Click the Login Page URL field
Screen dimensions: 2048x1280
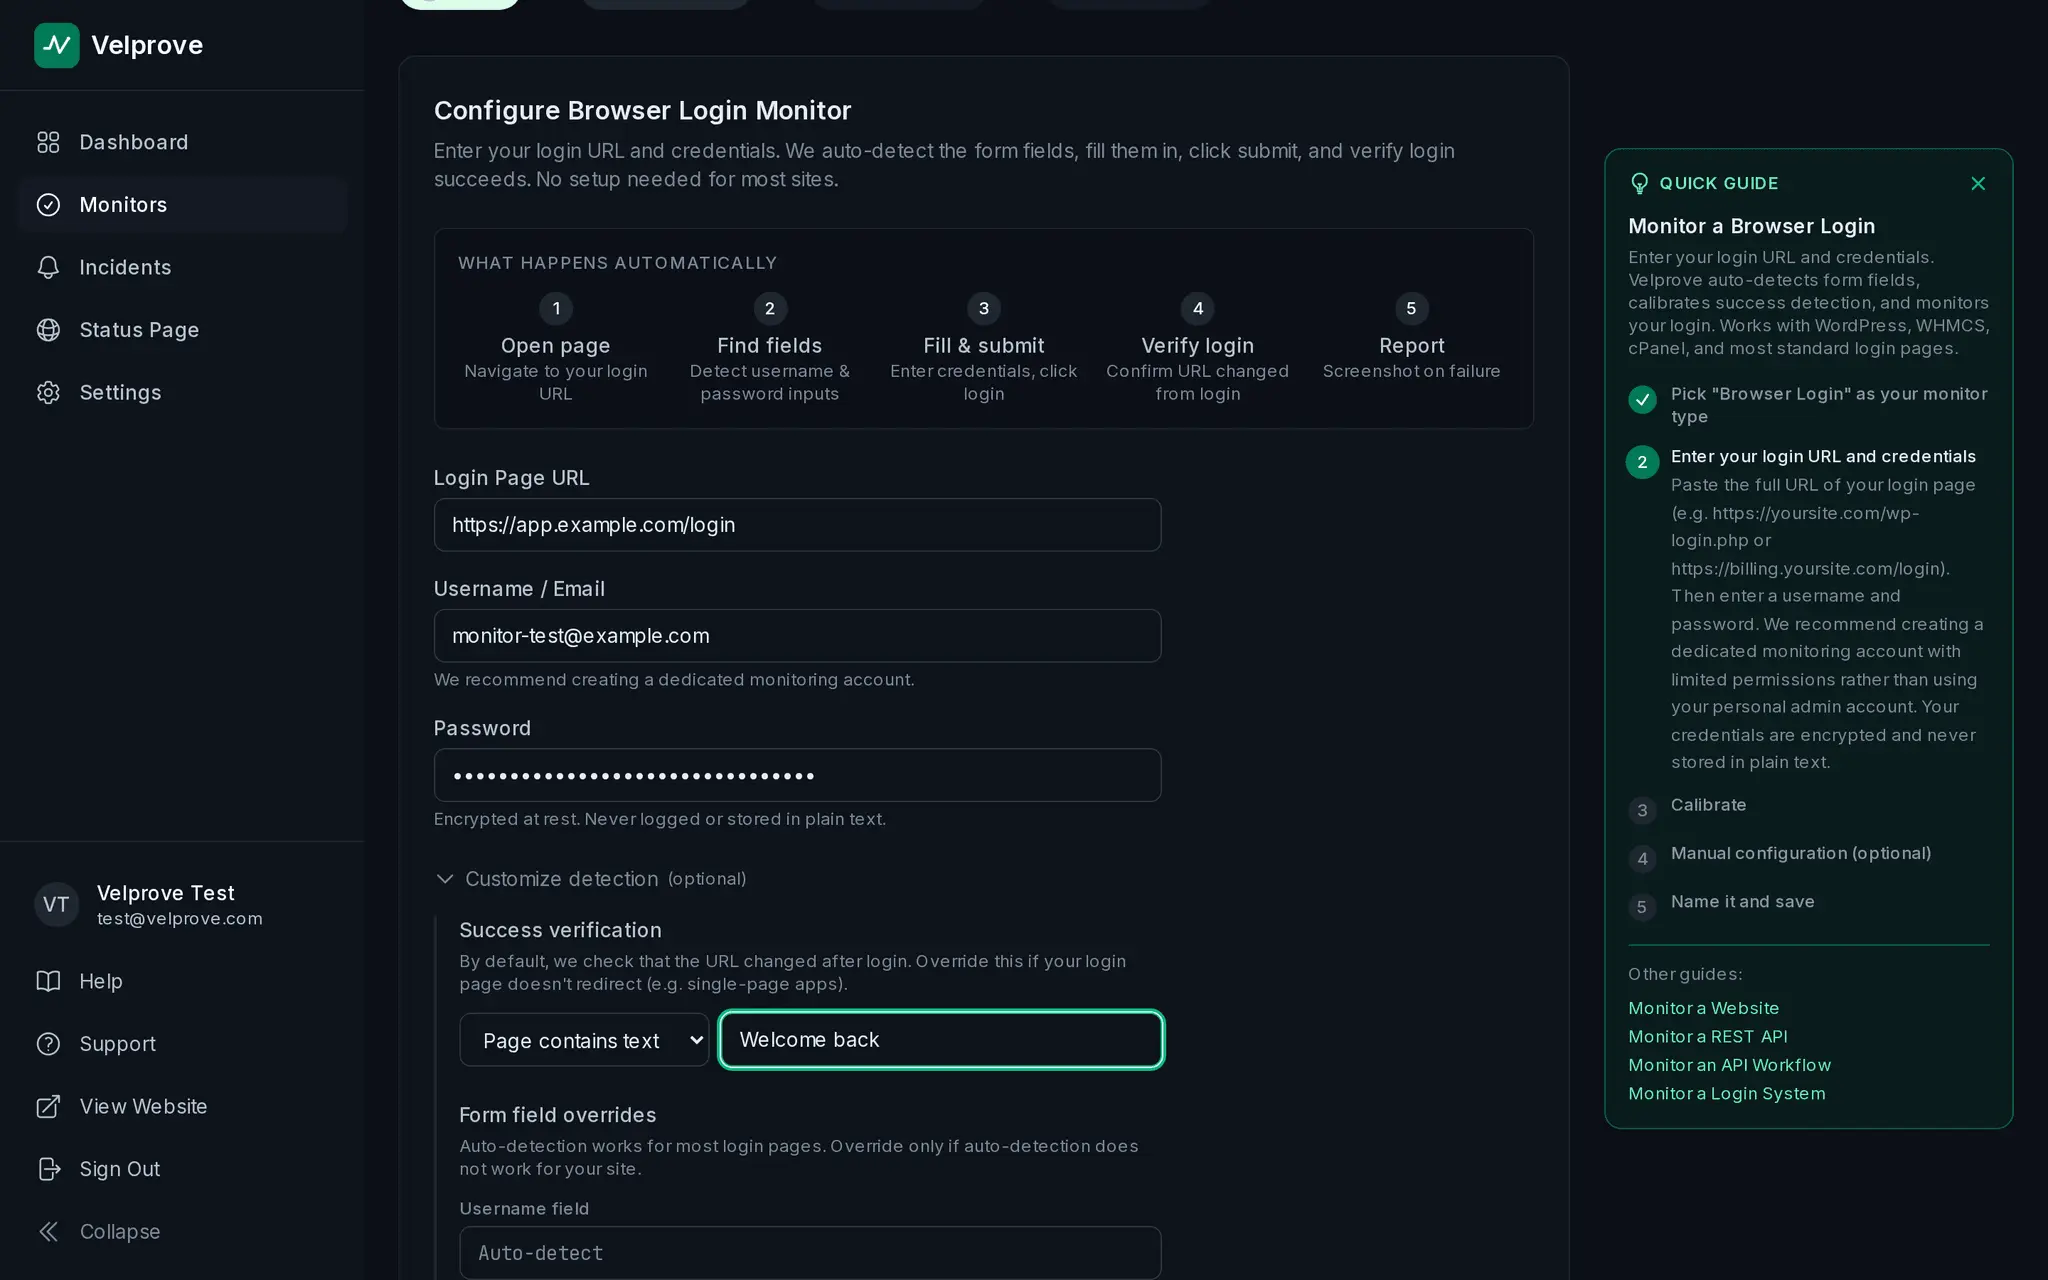[x=797, y=525]
